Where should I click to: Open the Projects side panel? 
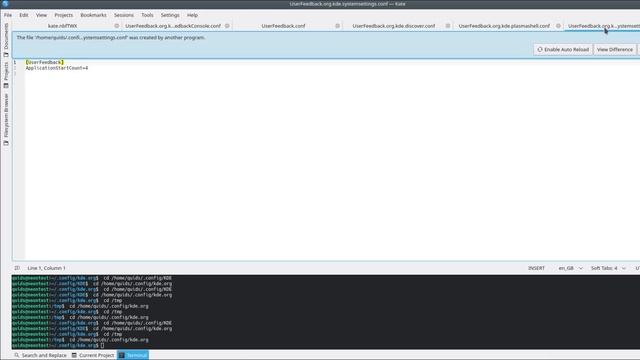6,75
